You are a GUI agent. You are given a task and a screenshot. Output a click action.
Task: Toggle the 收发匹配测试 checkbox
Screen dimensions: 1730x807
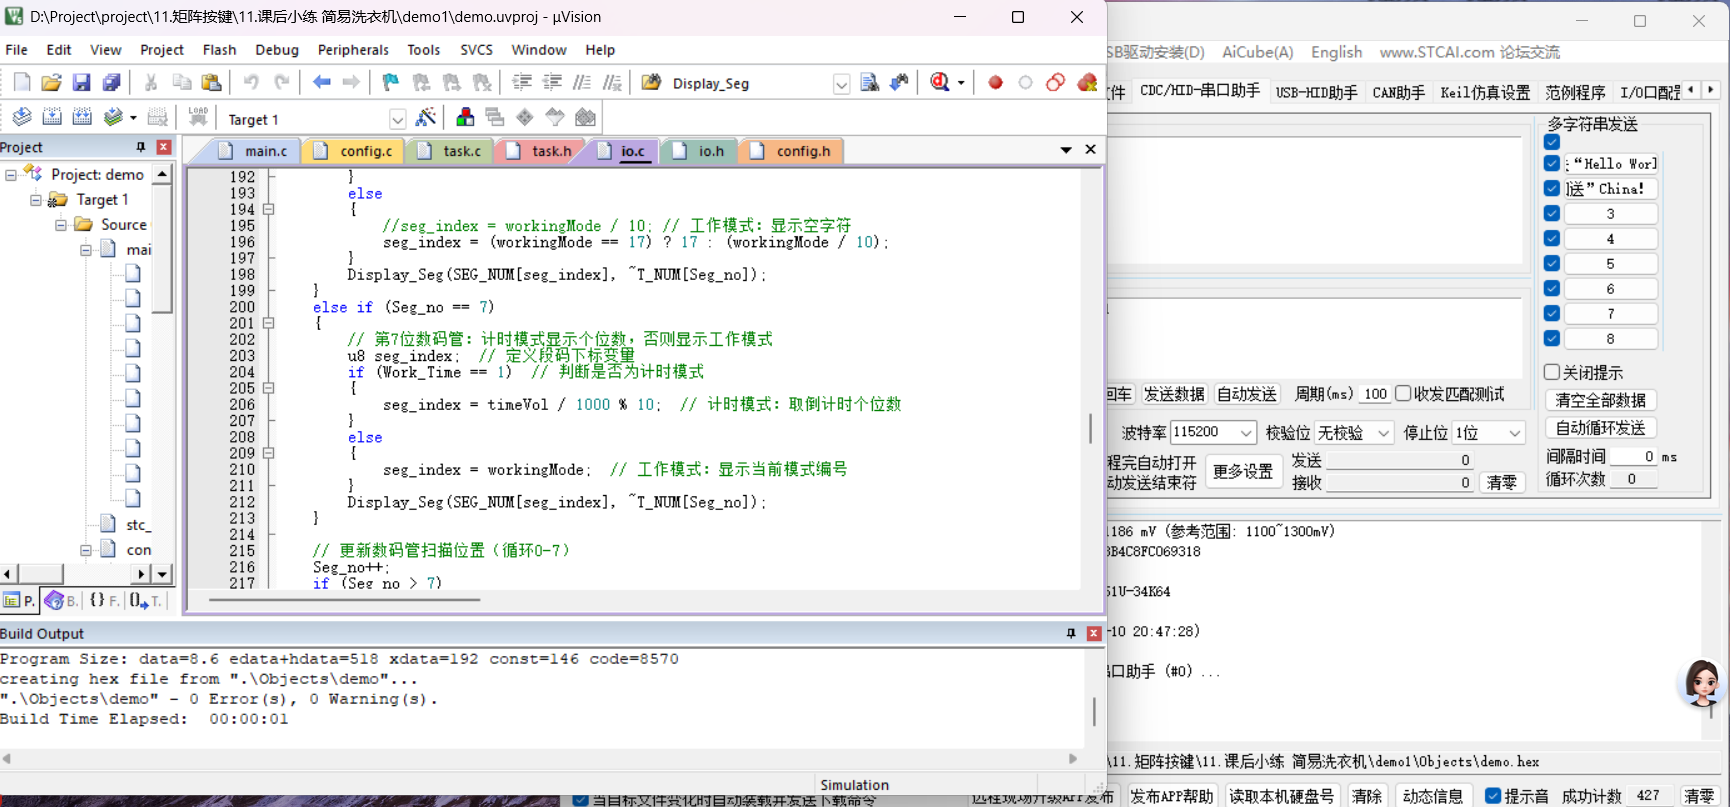[x=1404, y=394]
